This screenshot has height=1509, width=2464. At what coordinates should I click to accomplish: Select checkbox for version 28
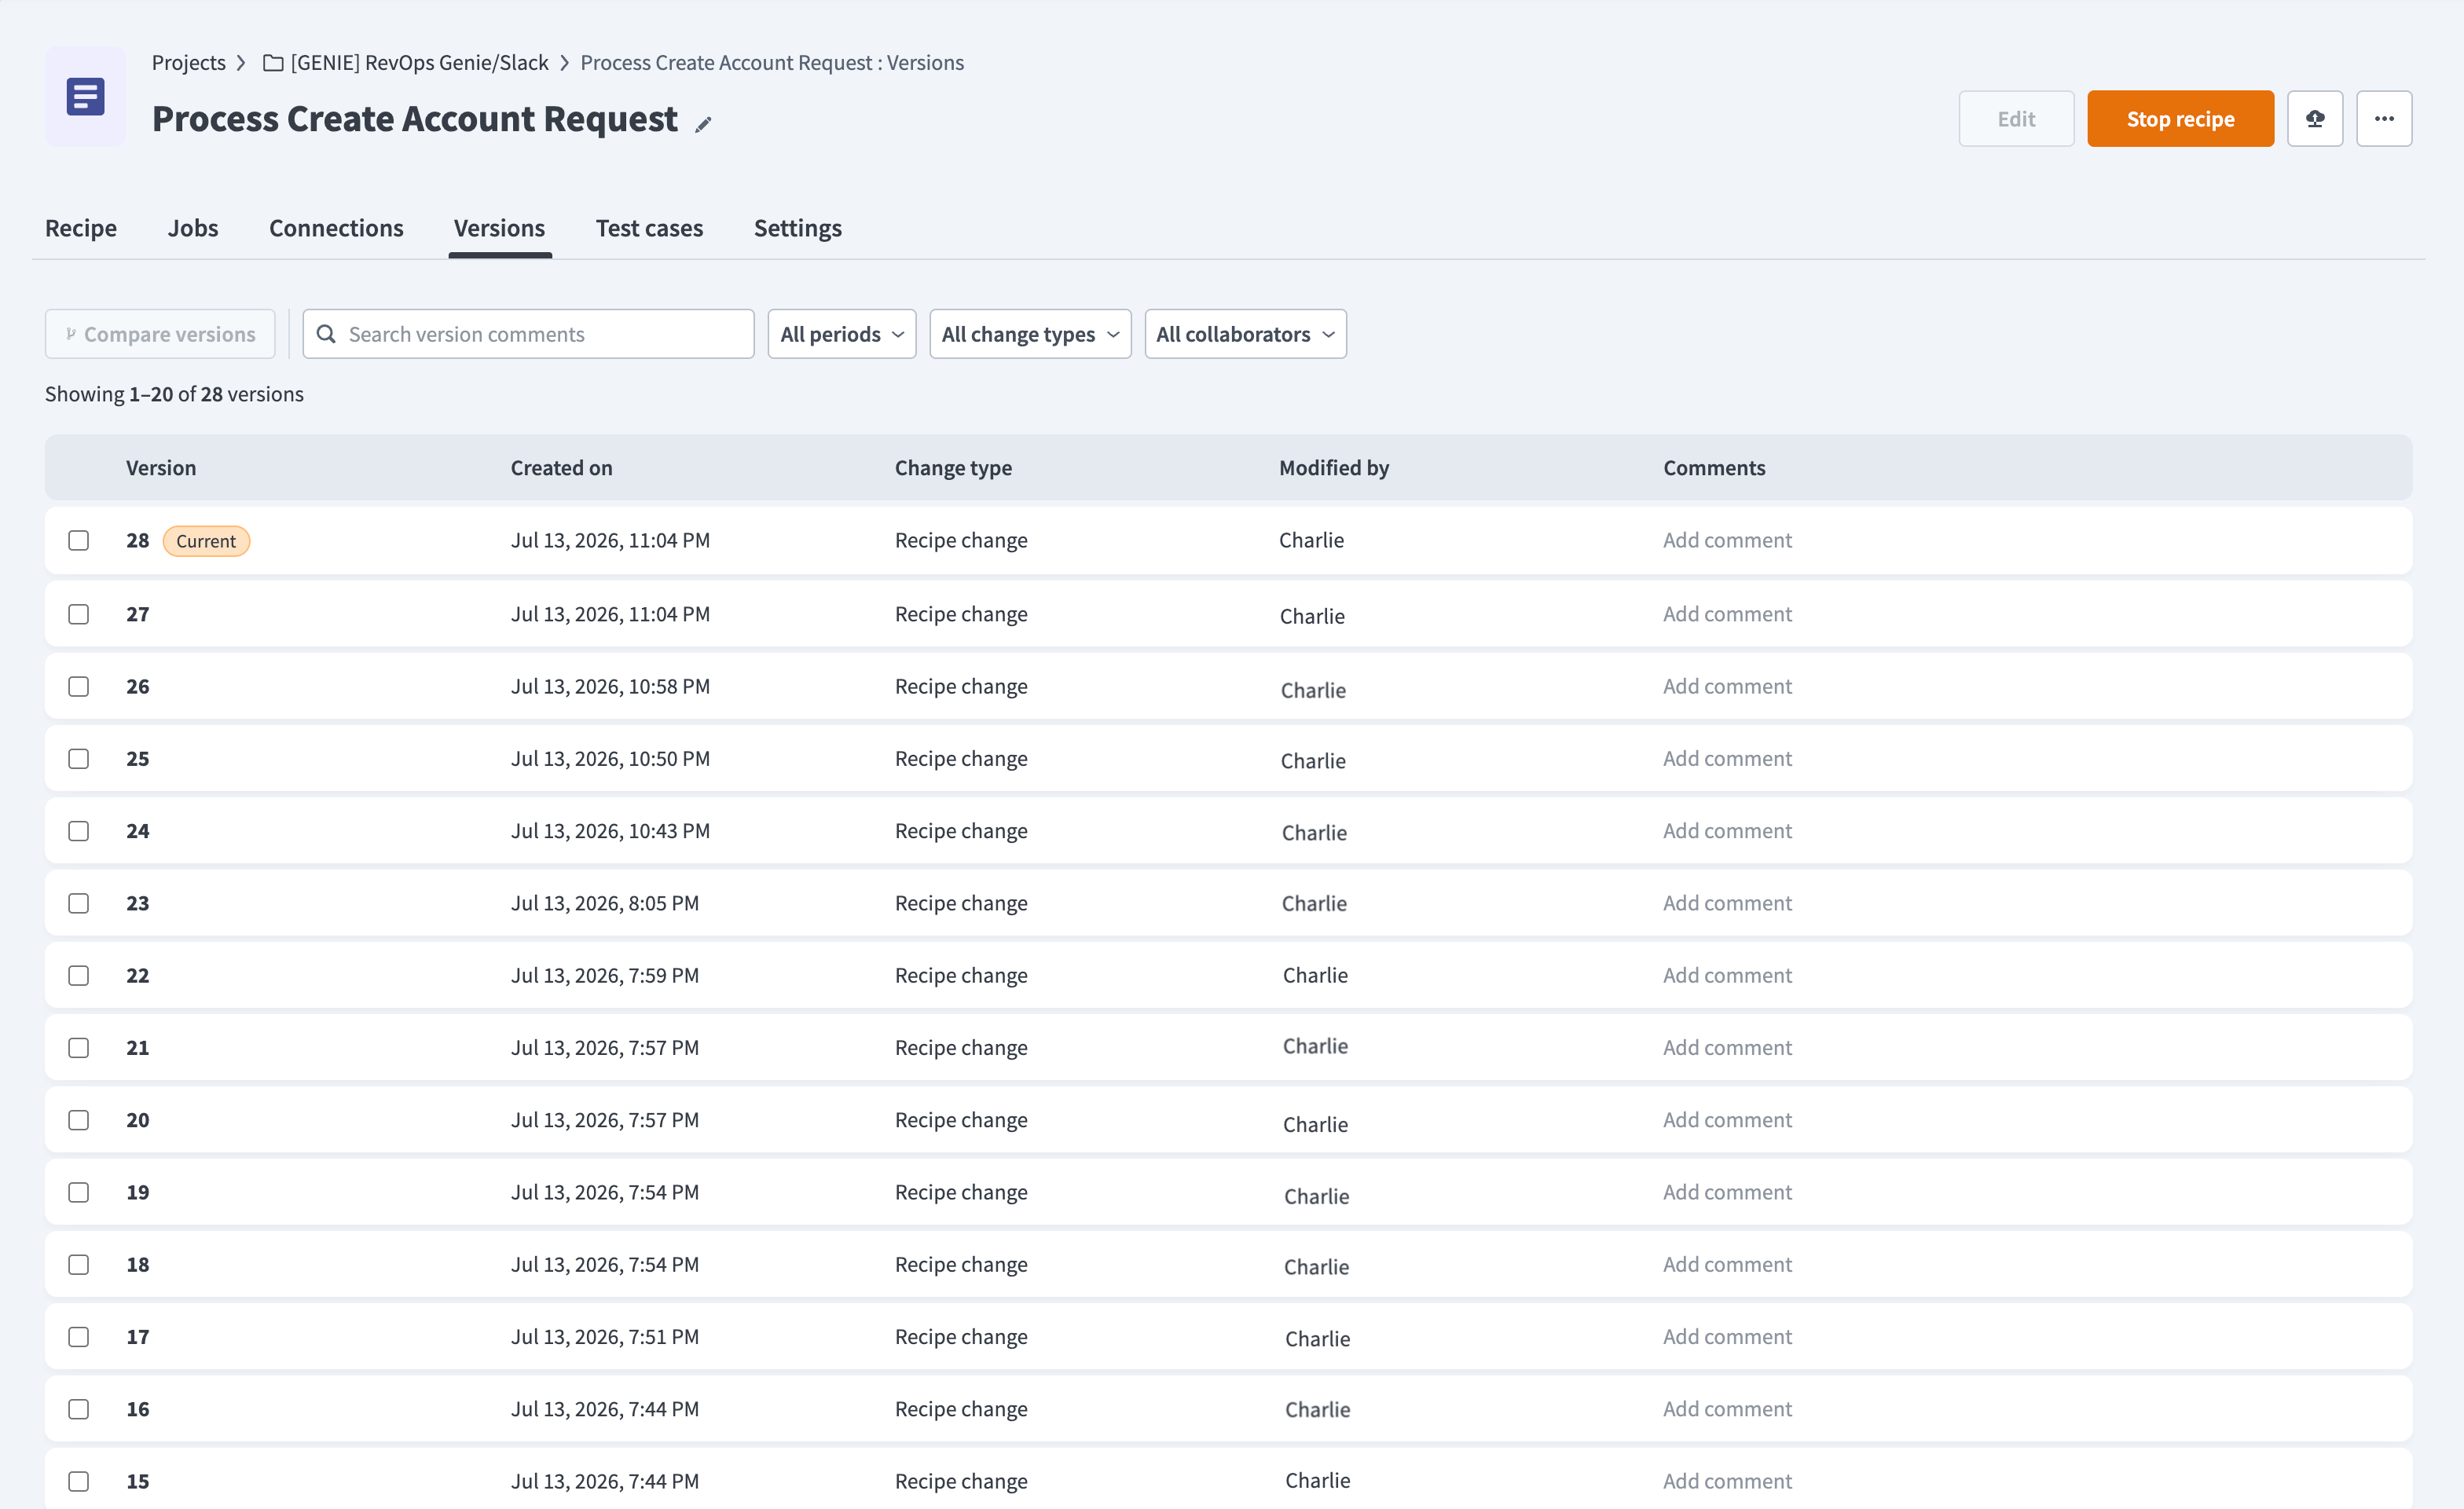coord(78,541)
